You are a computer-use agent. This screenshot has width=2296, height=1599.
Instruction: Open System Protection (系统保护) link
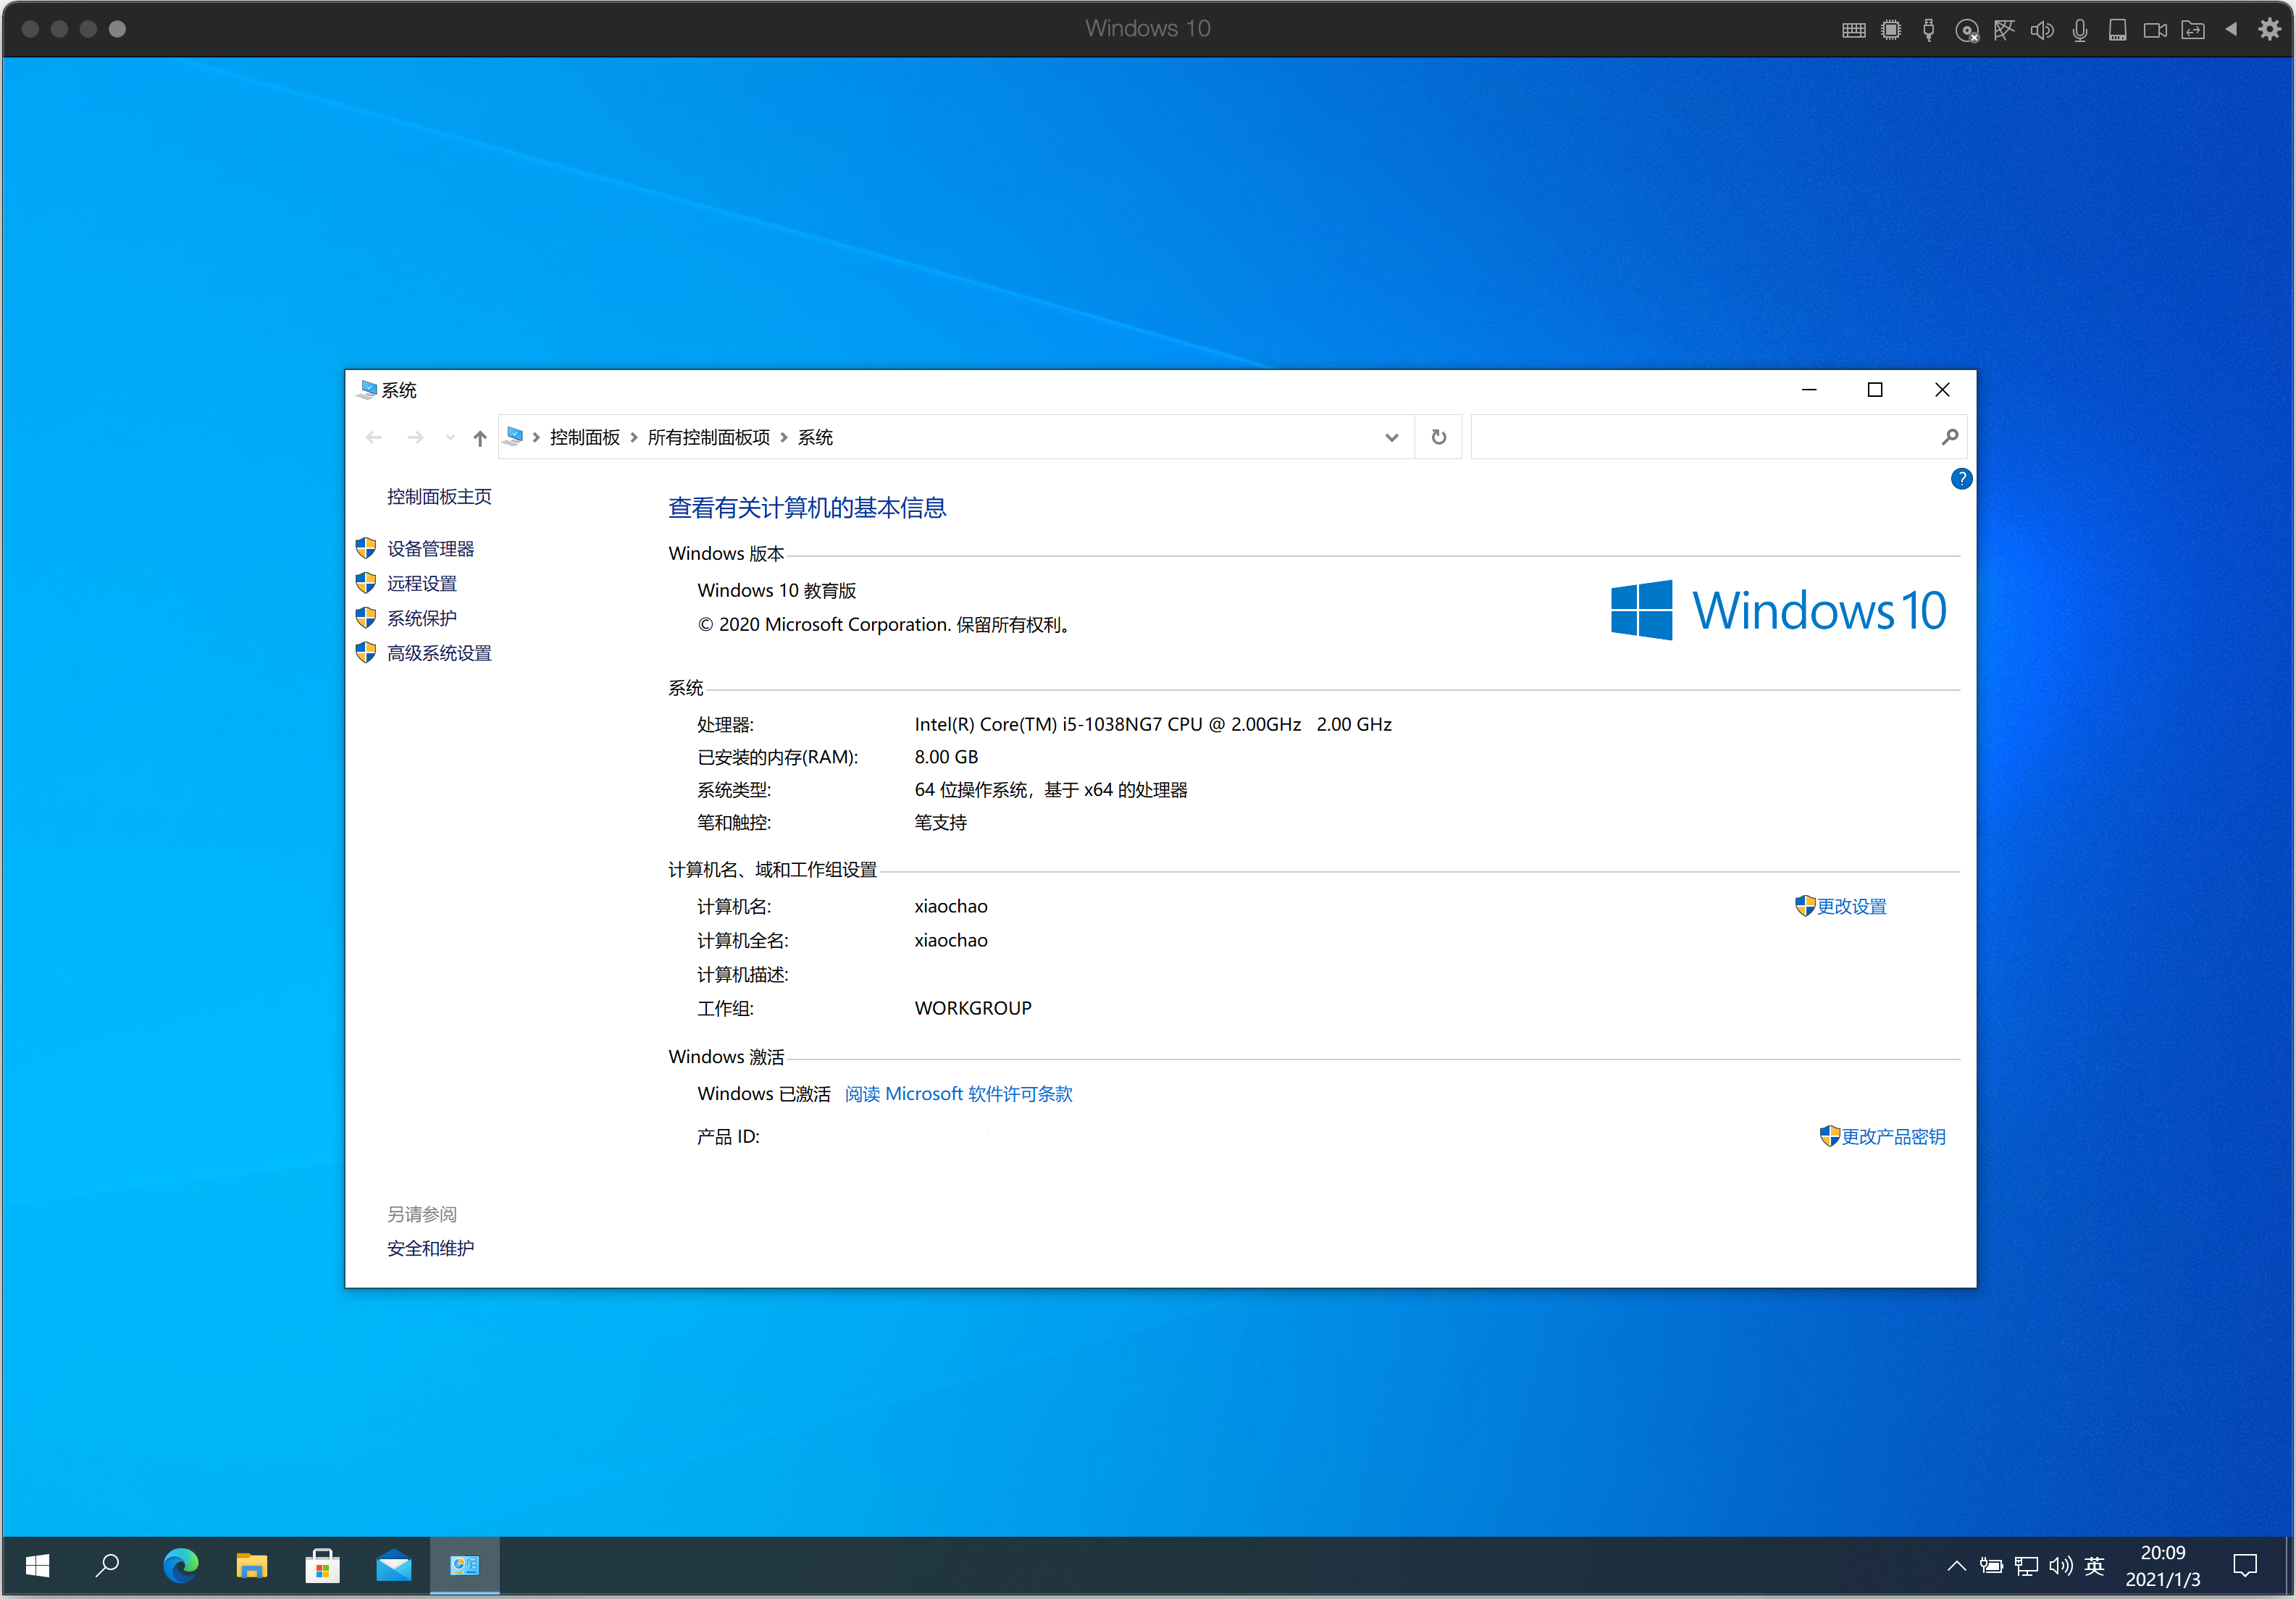coord(422,618)
